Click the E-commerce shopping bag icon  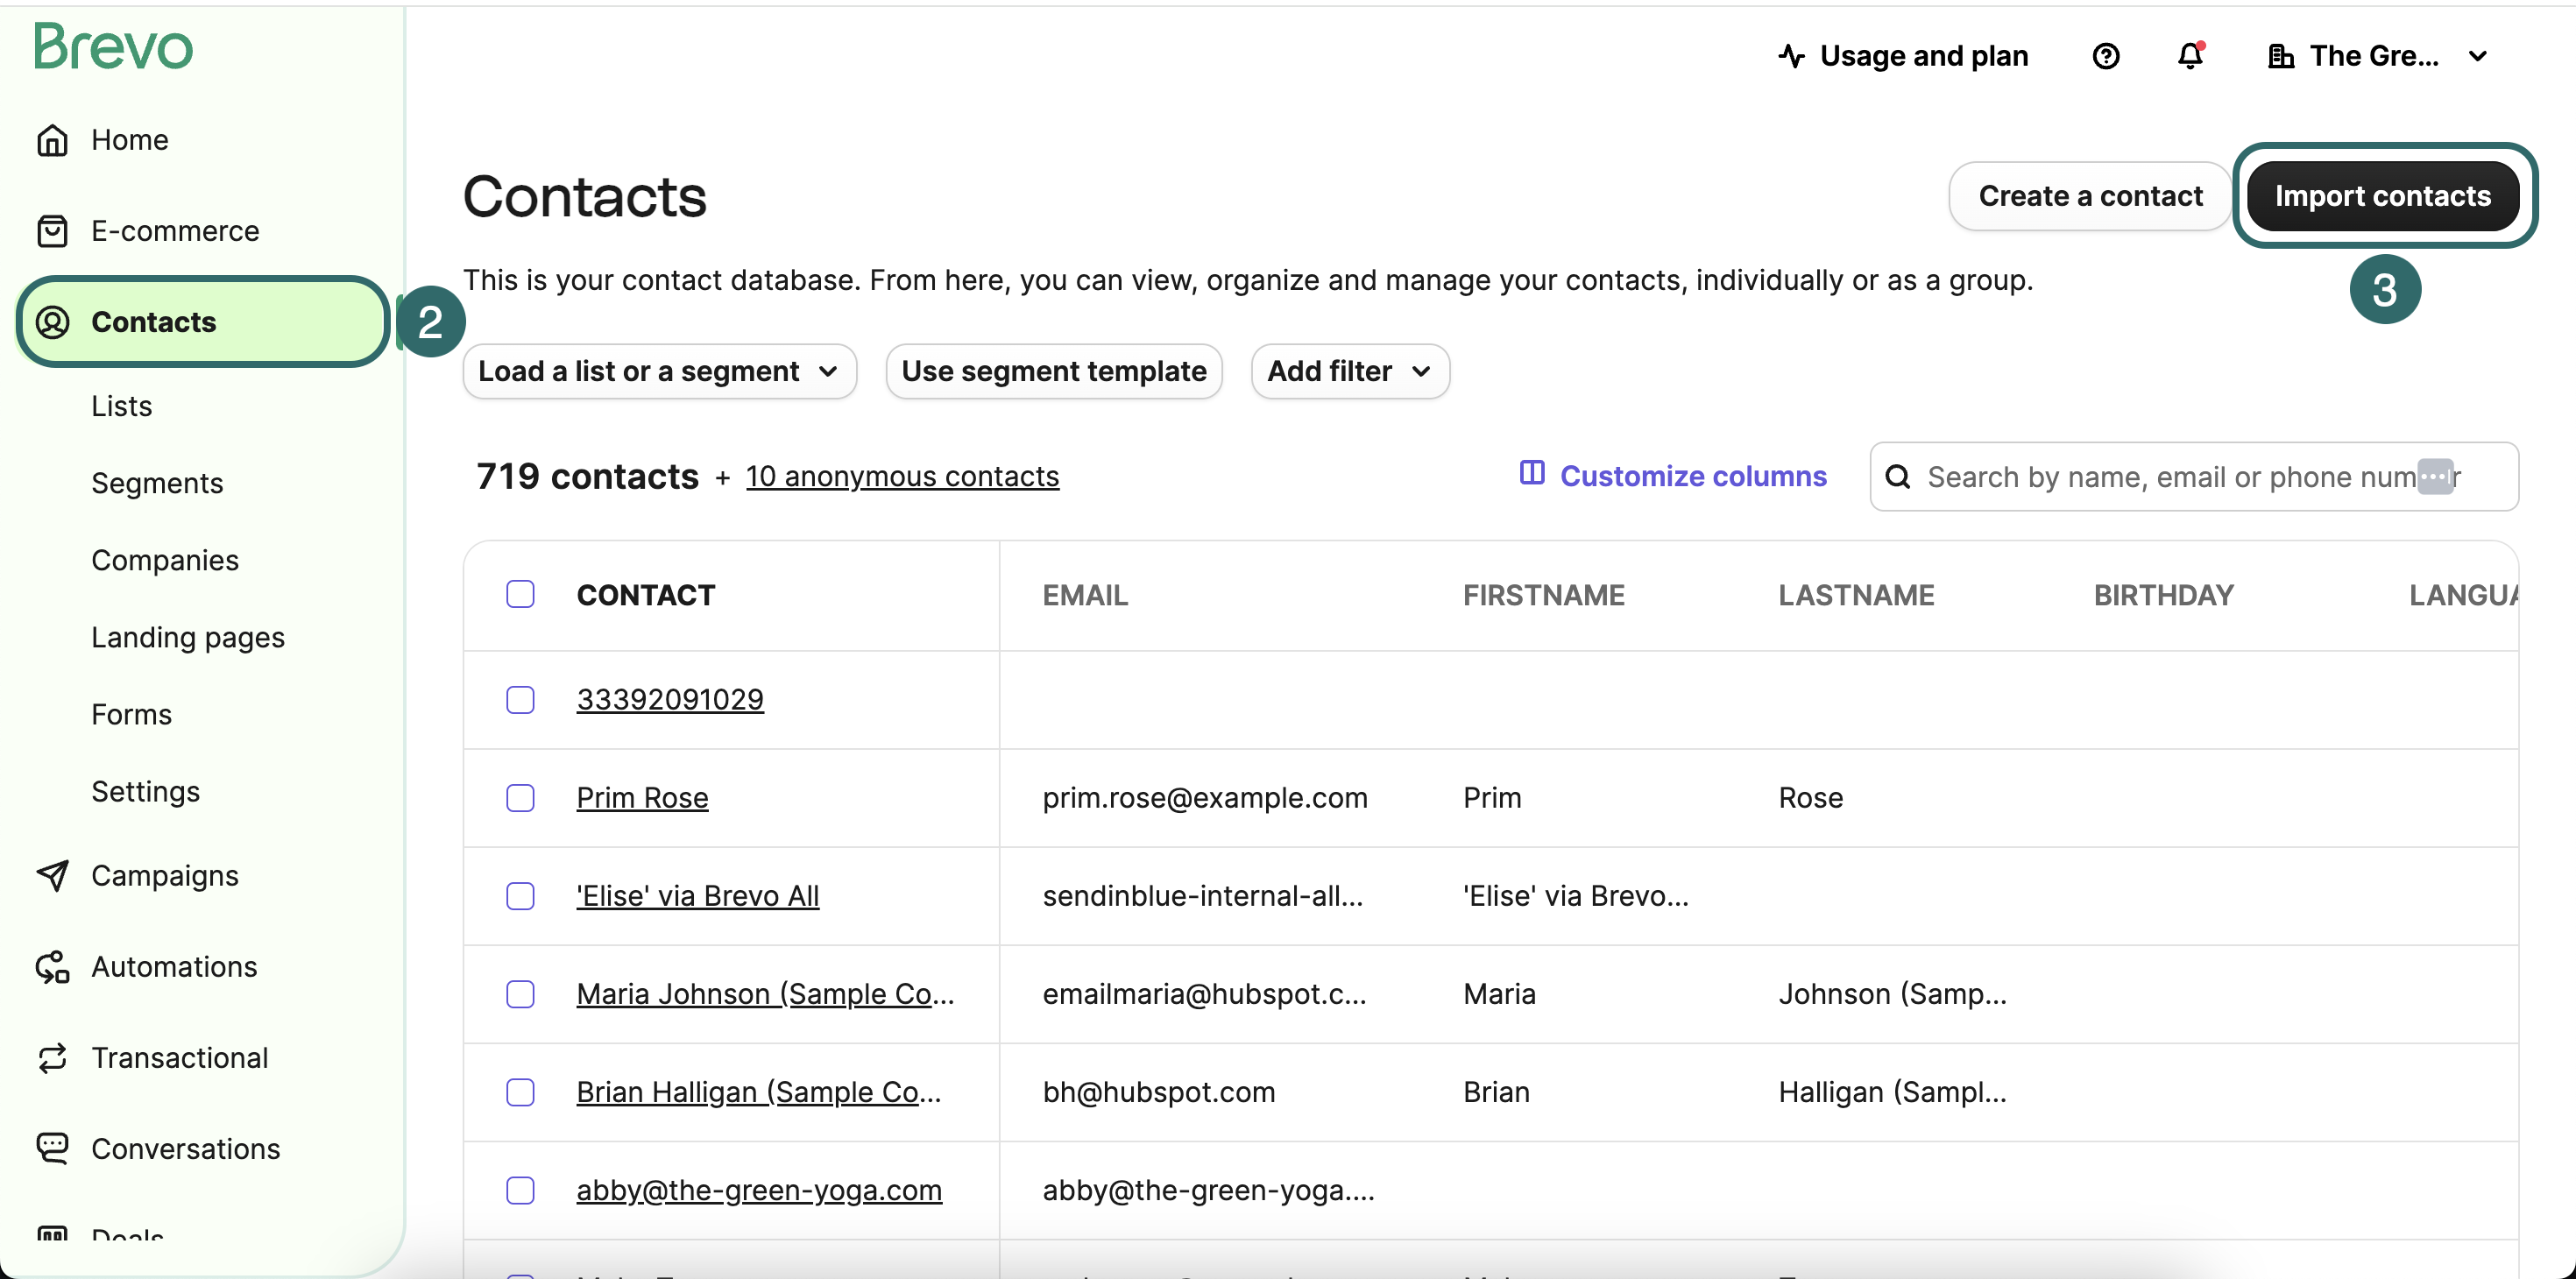pos(52,231)
